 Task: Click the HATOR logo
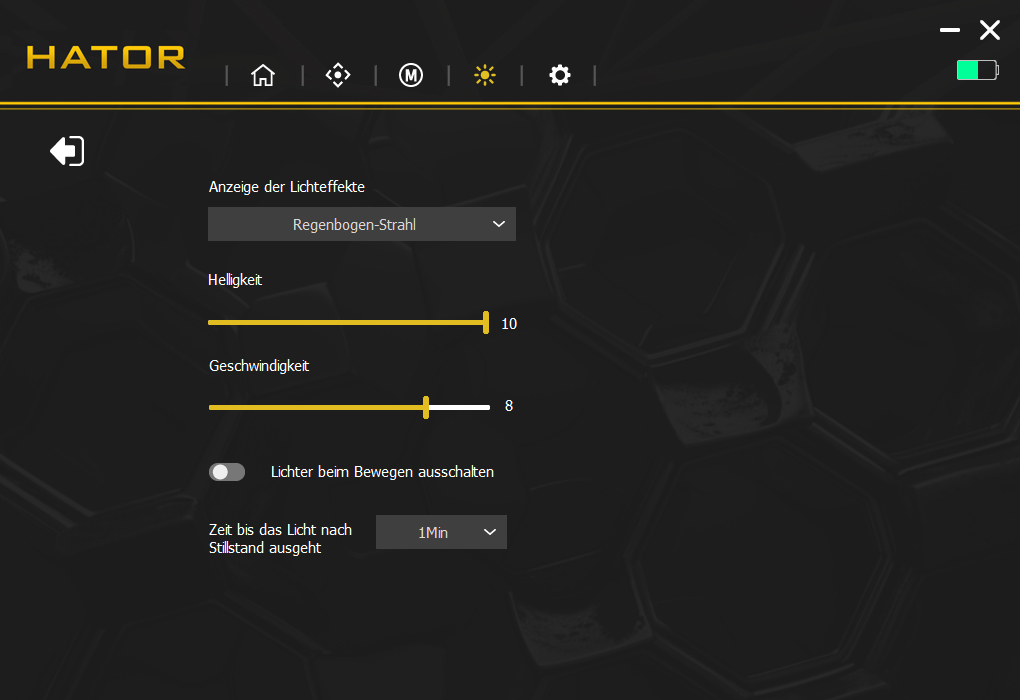(106, 57)
